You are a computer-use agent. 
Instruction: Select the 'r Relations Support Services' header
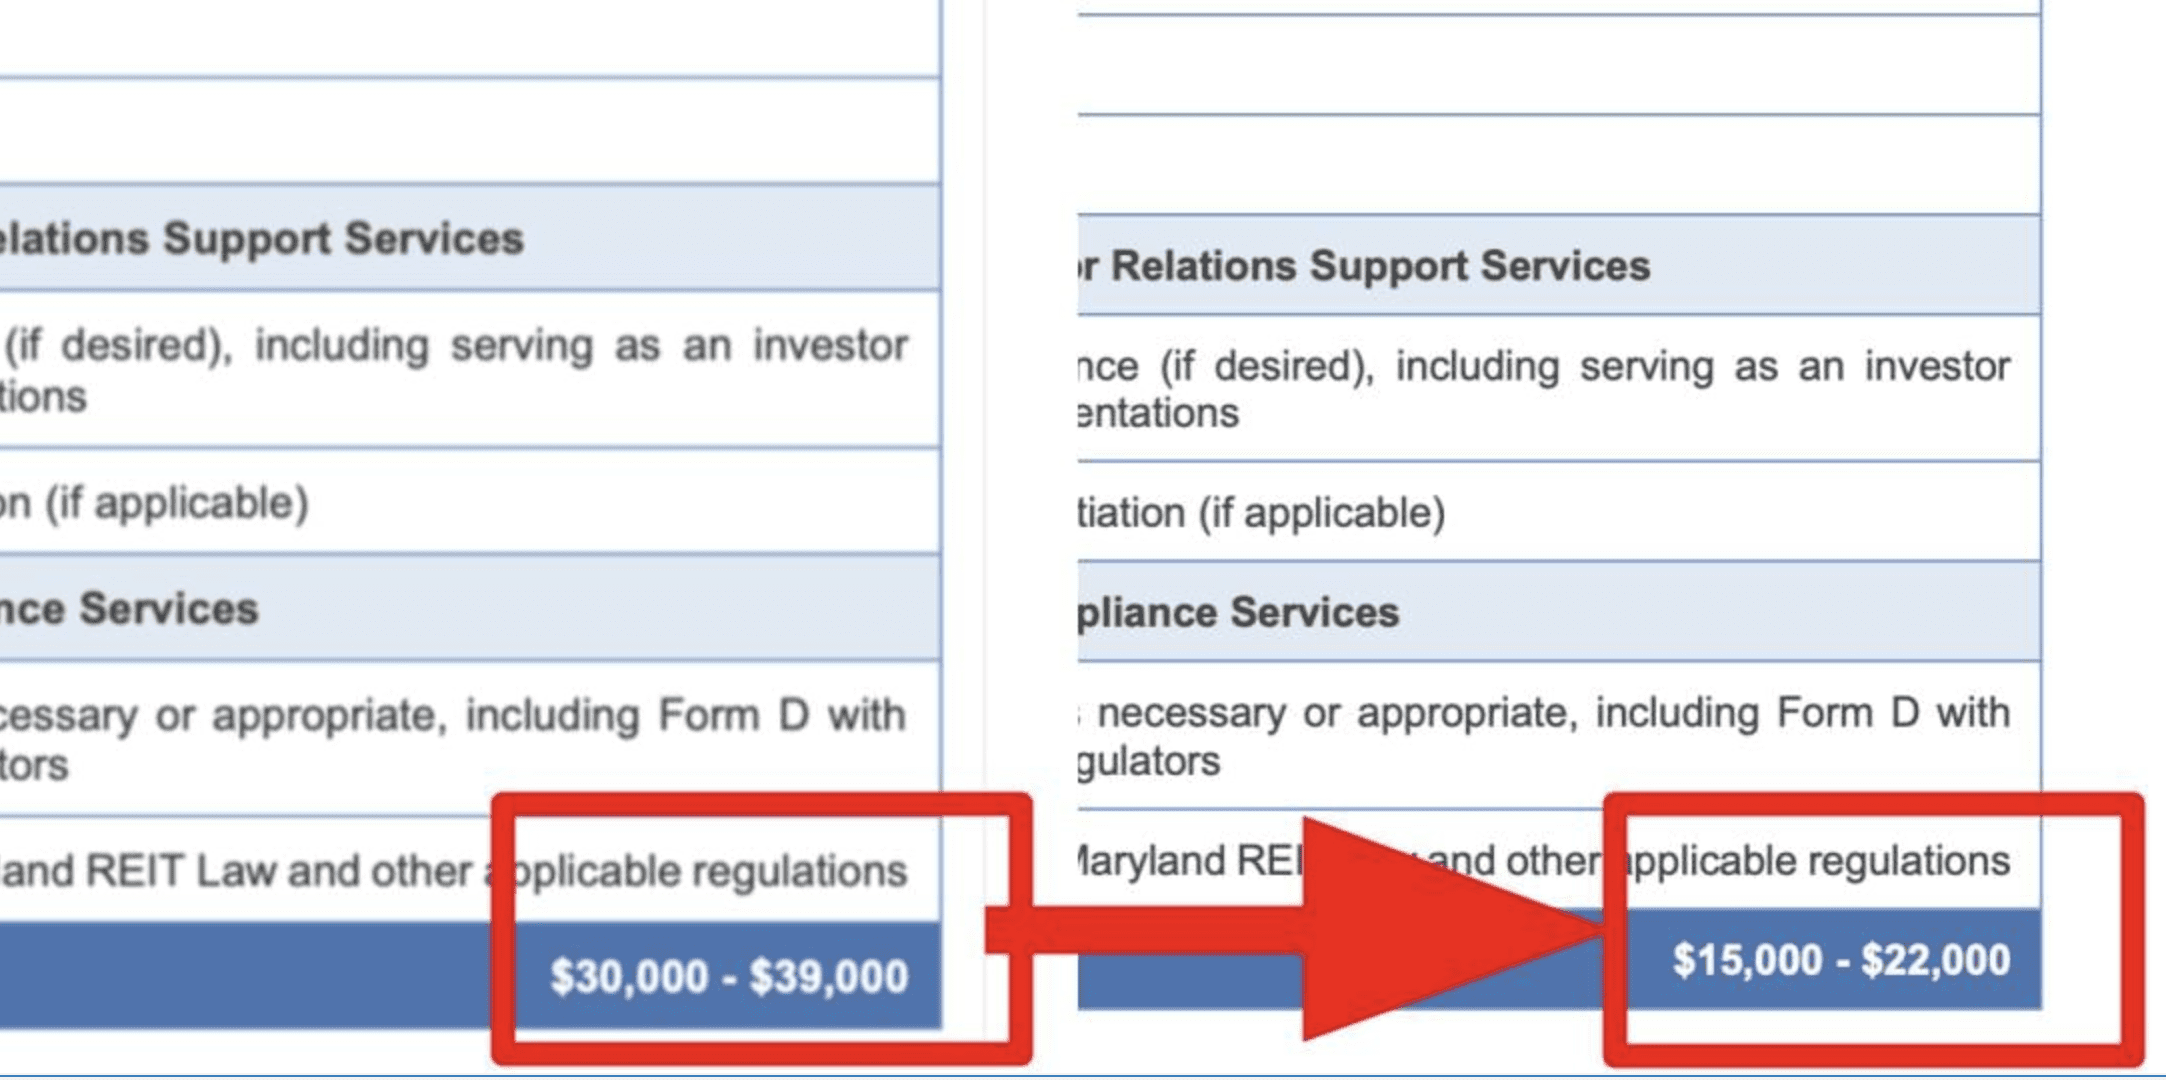click(x=1365, y=266)
